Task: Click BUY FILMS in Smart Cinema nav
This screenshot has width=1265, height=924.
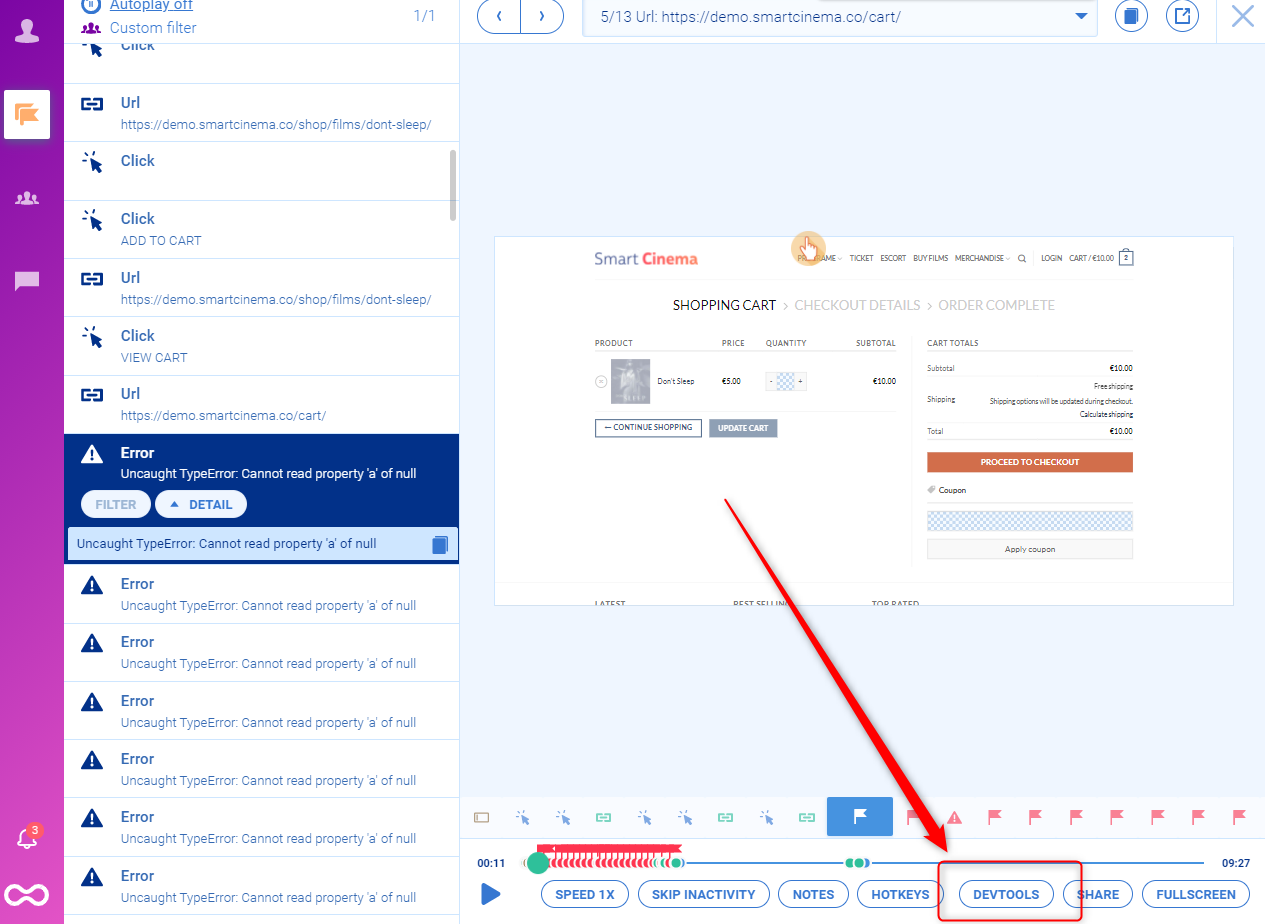Action: click(930, 258)
